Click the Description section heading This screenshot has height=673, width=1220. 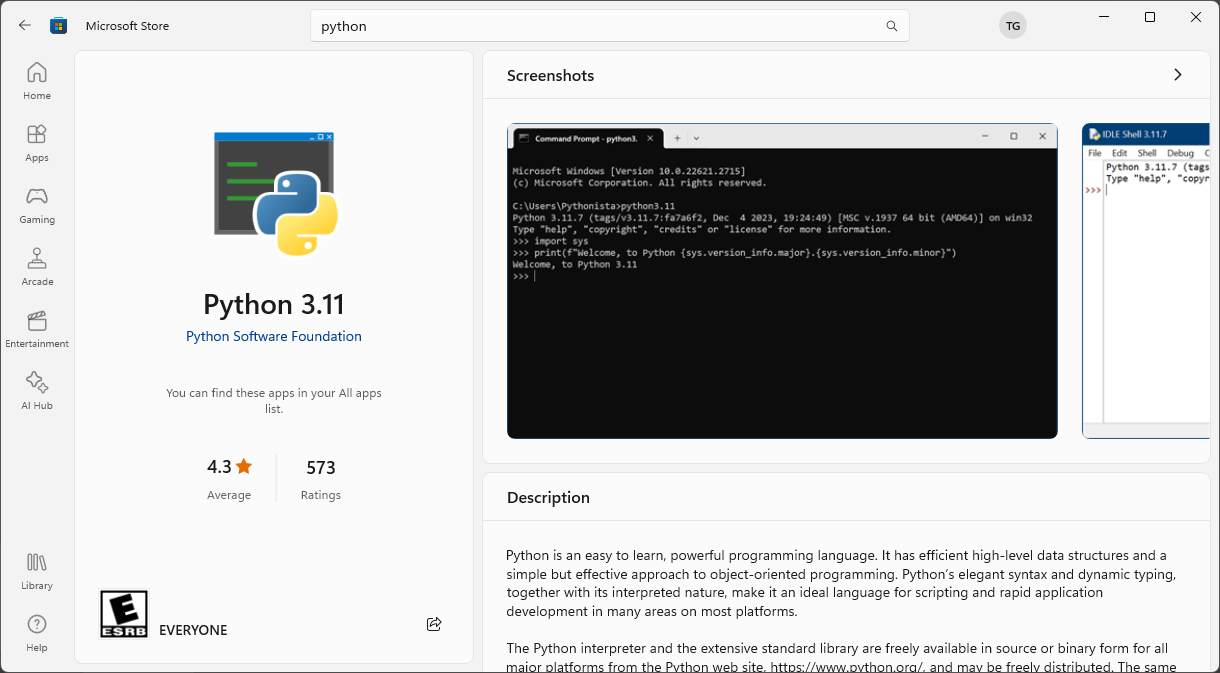[548, 497]
